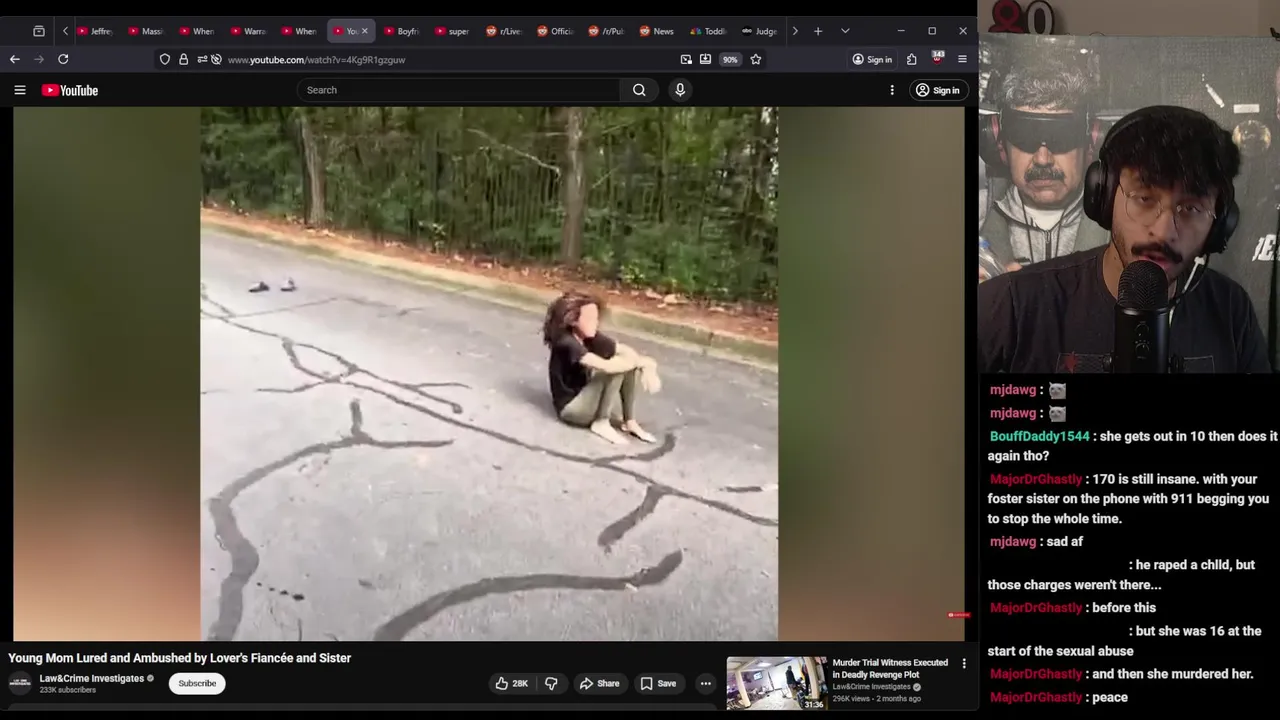Open options menu for recommended video

click(964, 663)
